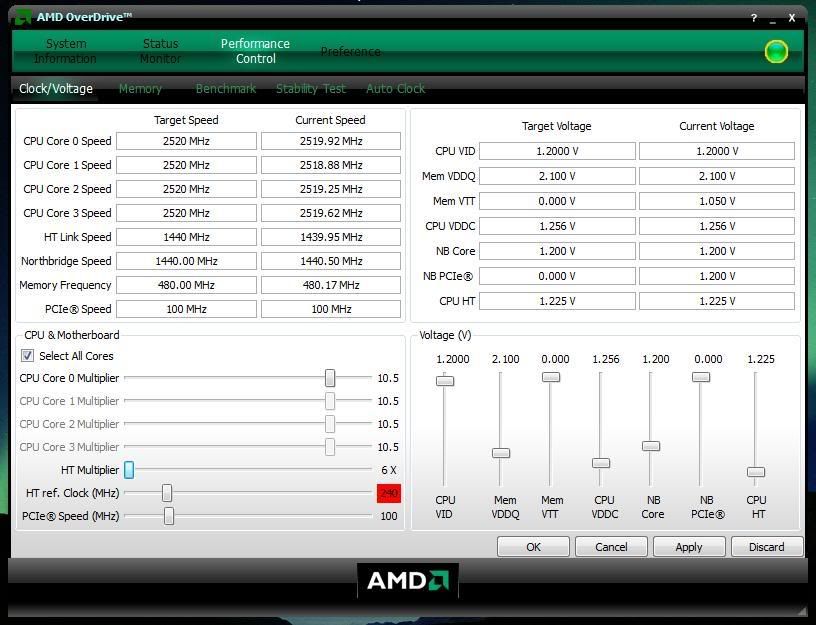Viewport: 816px width, 625px height.
Task: Switch to the Status Monitor tab
Action: (160, 51)
